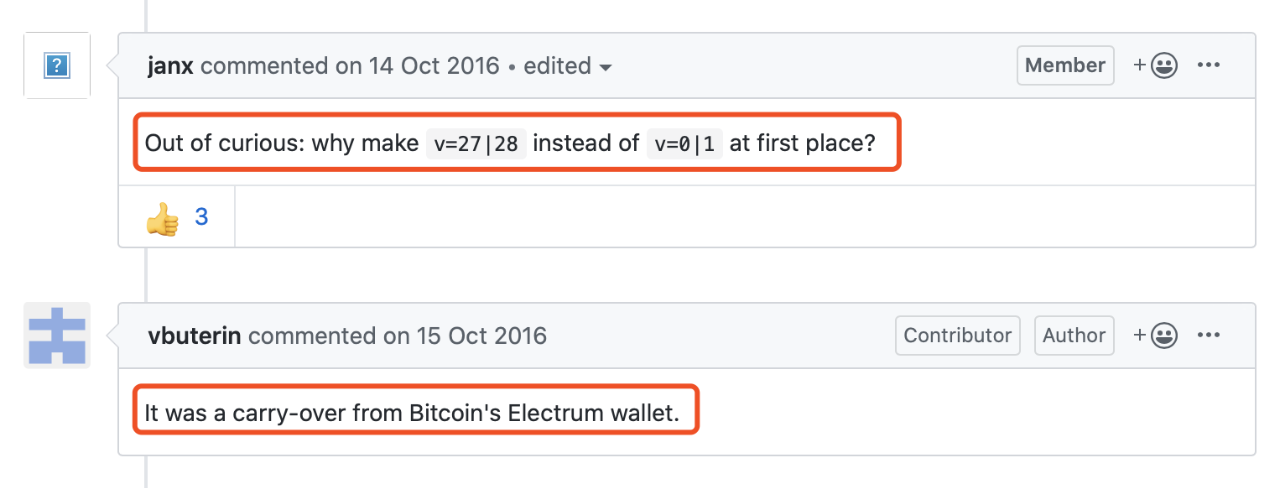This screenshot has height=488, width=1280.
Task: Click the Author badge label
Action: 1074,336
